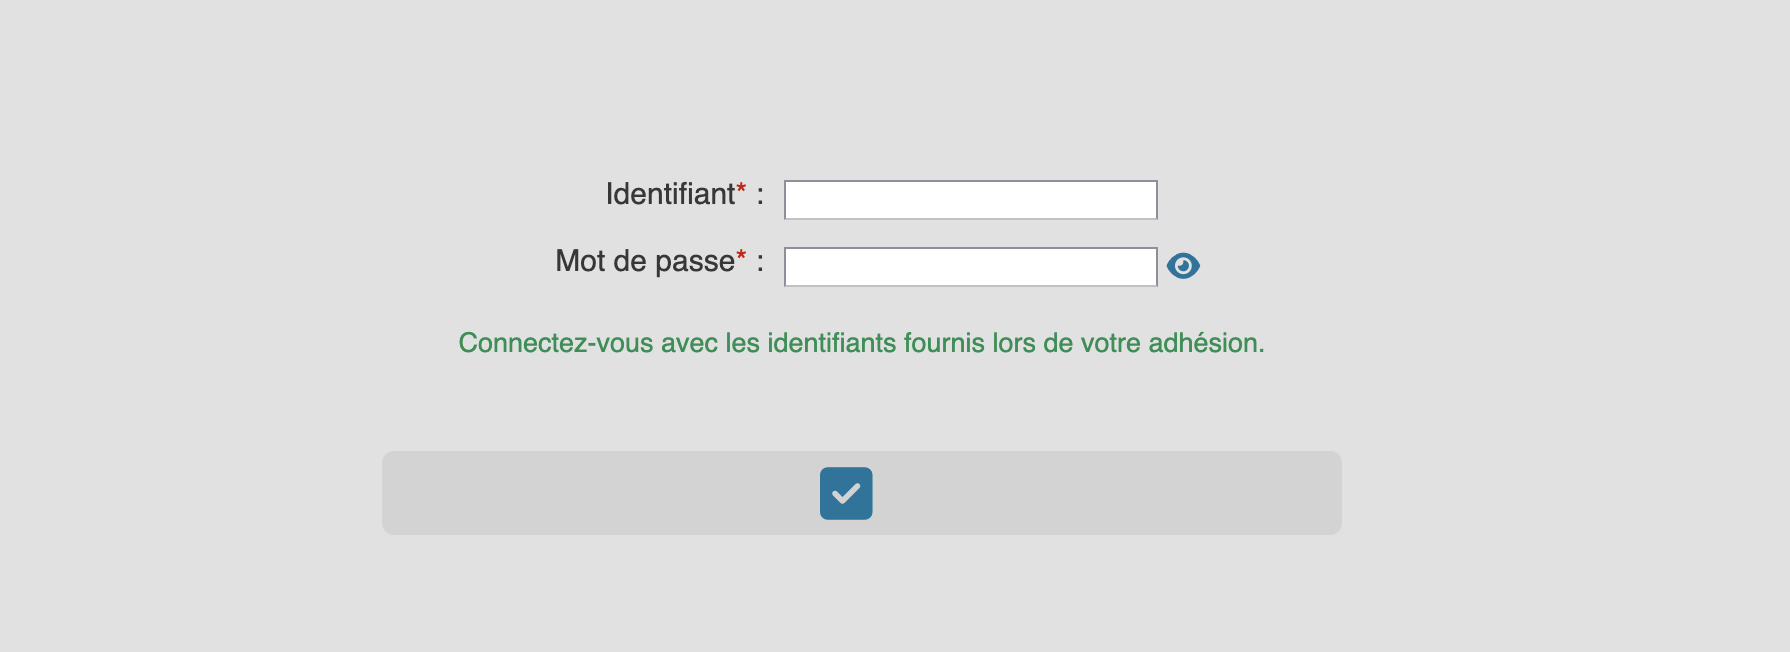Click the Identifiant label text
This screenshot has height=652, width=1790.
pyautogui.click(x=670, y=194)
